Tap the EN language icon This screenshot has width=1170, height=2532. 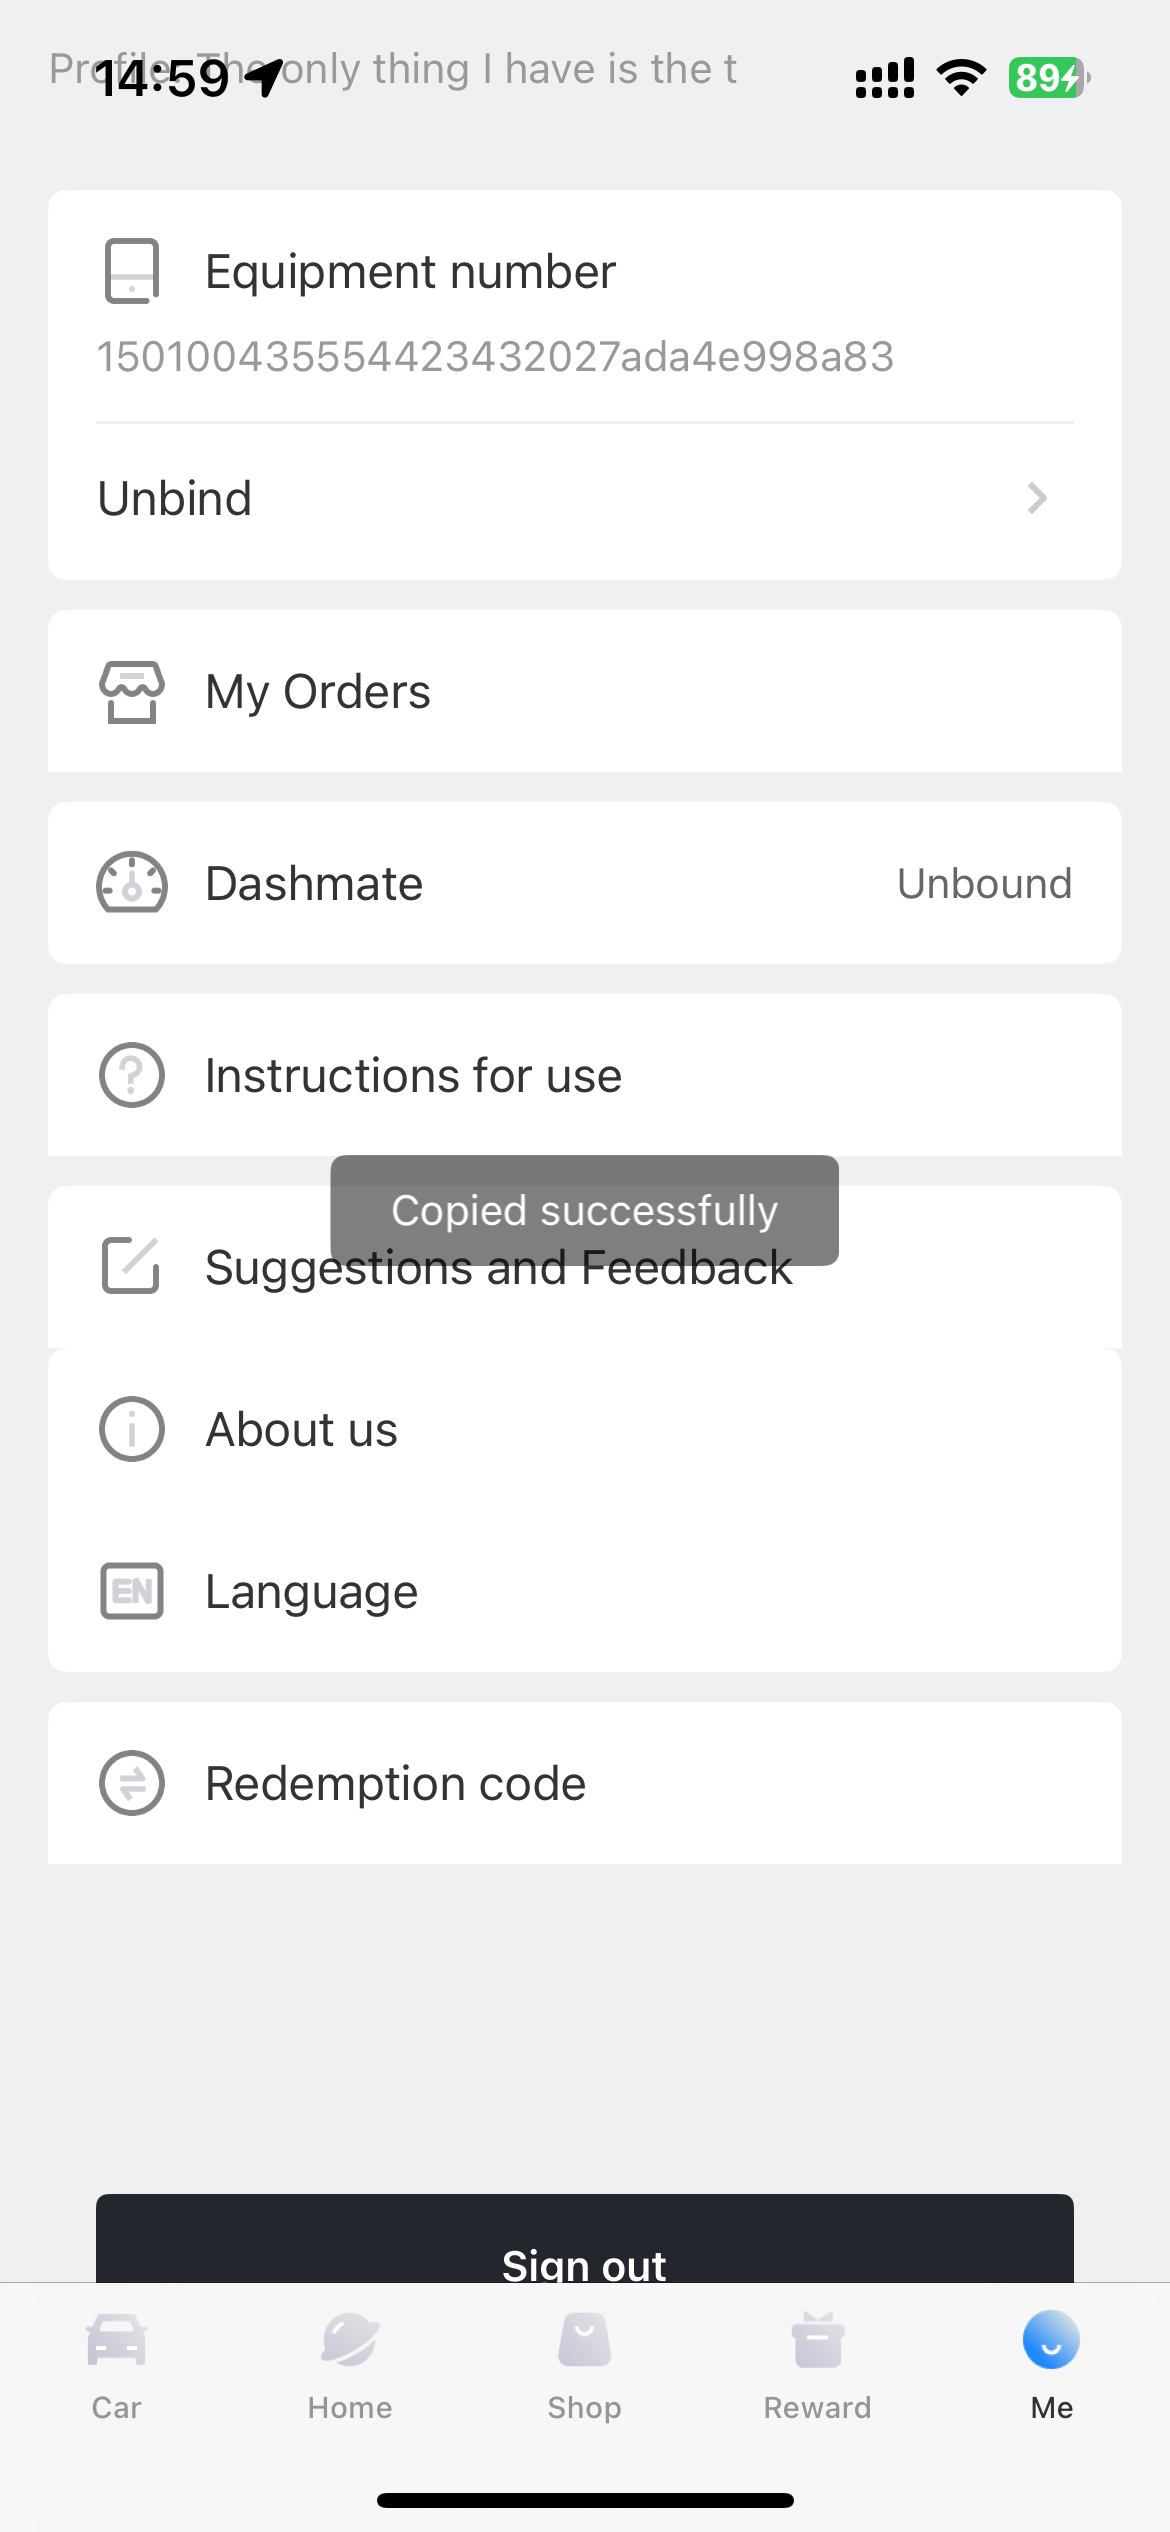click(x=132, y=1591)
